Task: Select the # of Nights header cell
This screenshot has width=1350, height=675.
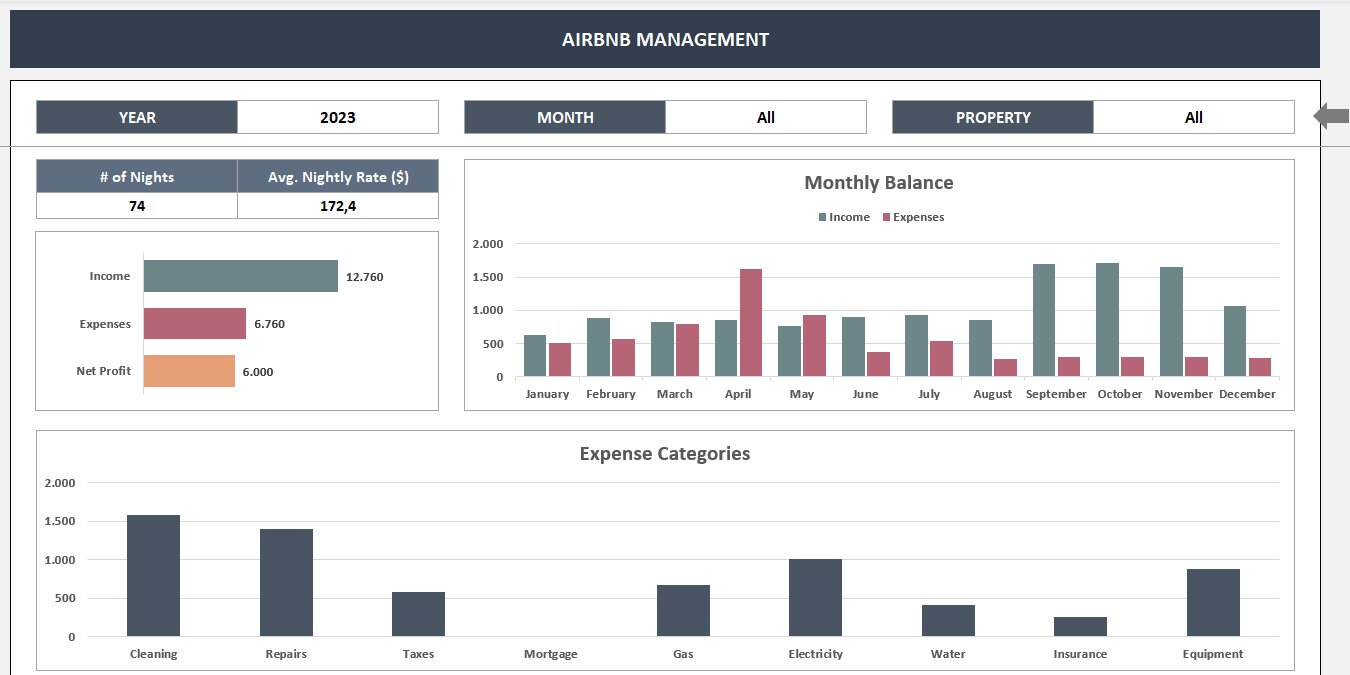Action: [x=137, y=177]
